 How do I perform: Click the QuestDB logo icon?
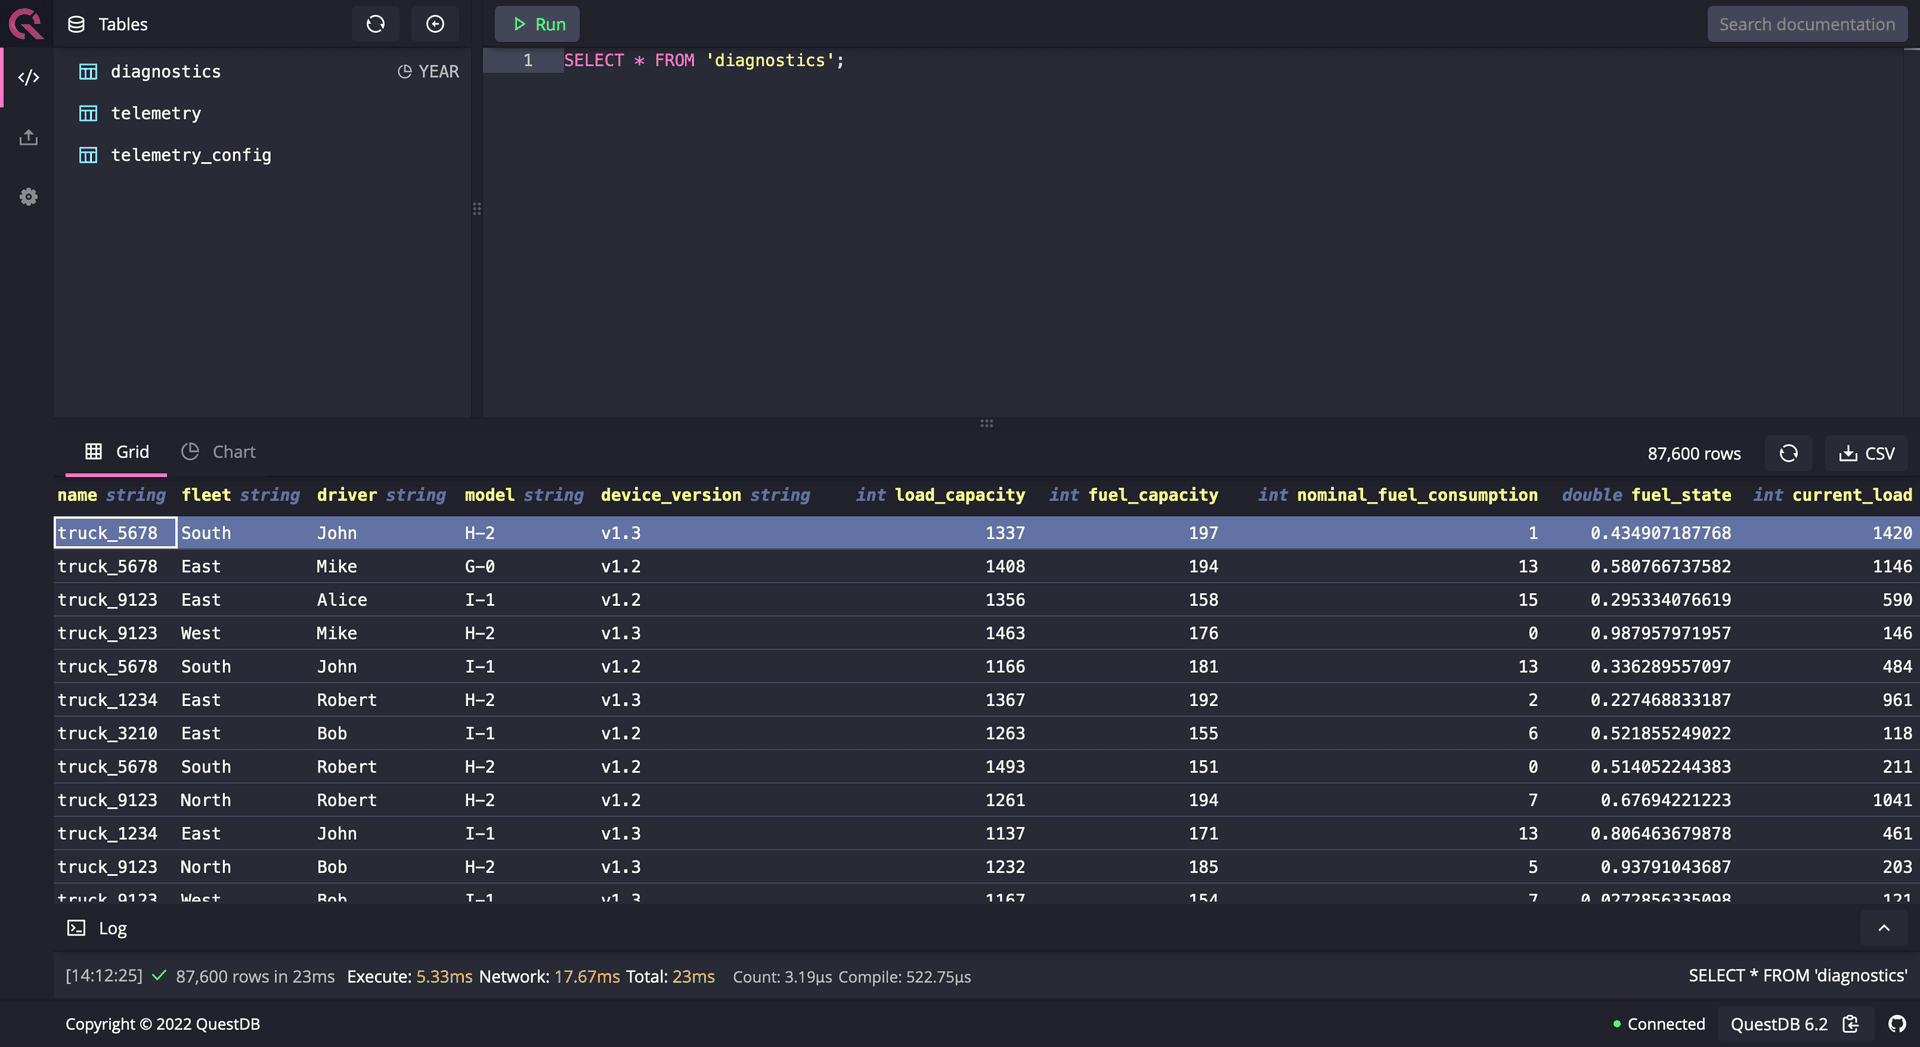coord(26,23)
